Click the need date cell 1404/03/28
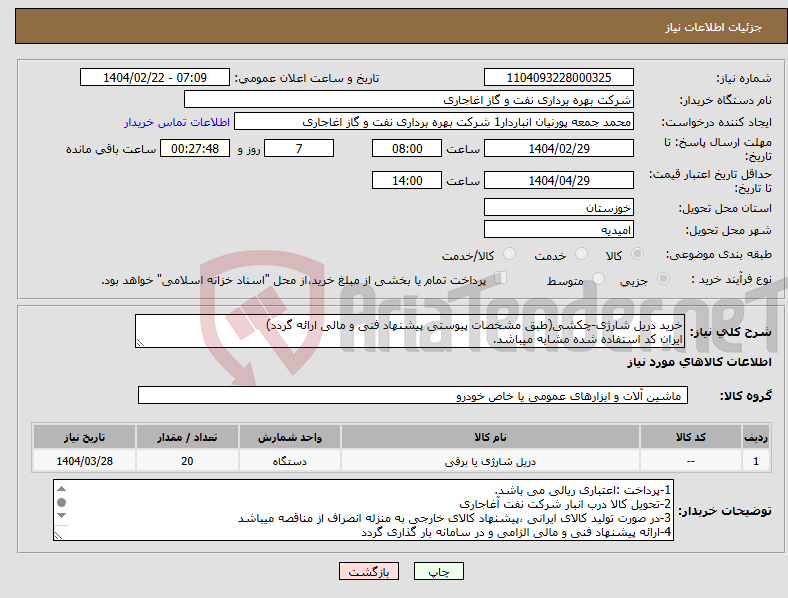The image size is (788, 598). pyautogui.click(x=84, y=461)
